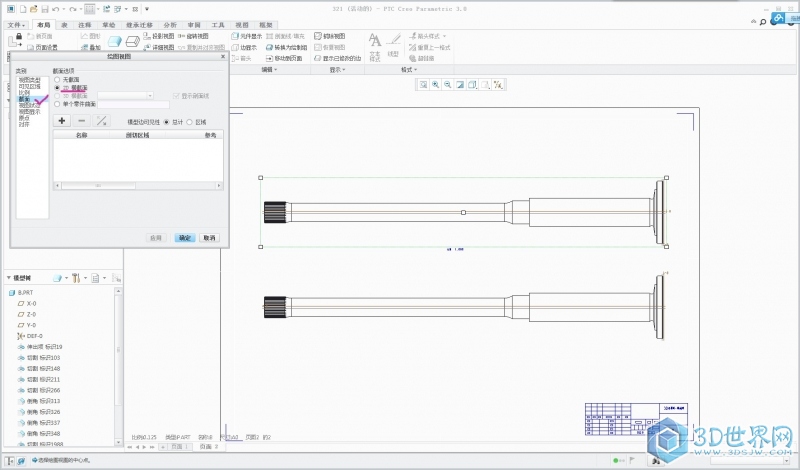Open the 分析 ribbon tab
800x470 pixels.
[x=170, y=24]
